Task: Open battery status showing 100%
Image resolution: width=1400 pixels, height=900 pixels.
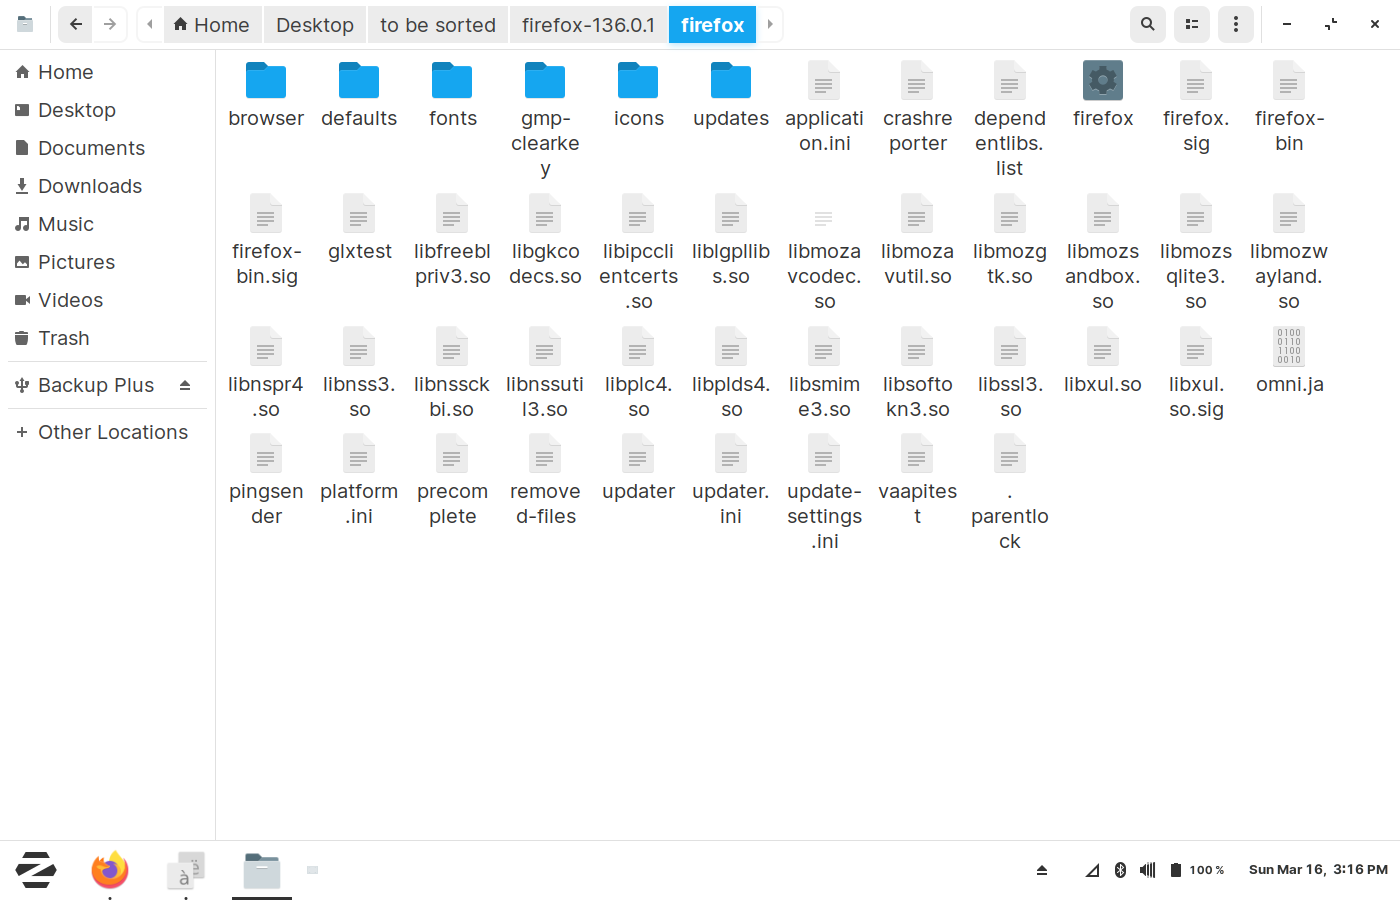Action: [1197, 870]
